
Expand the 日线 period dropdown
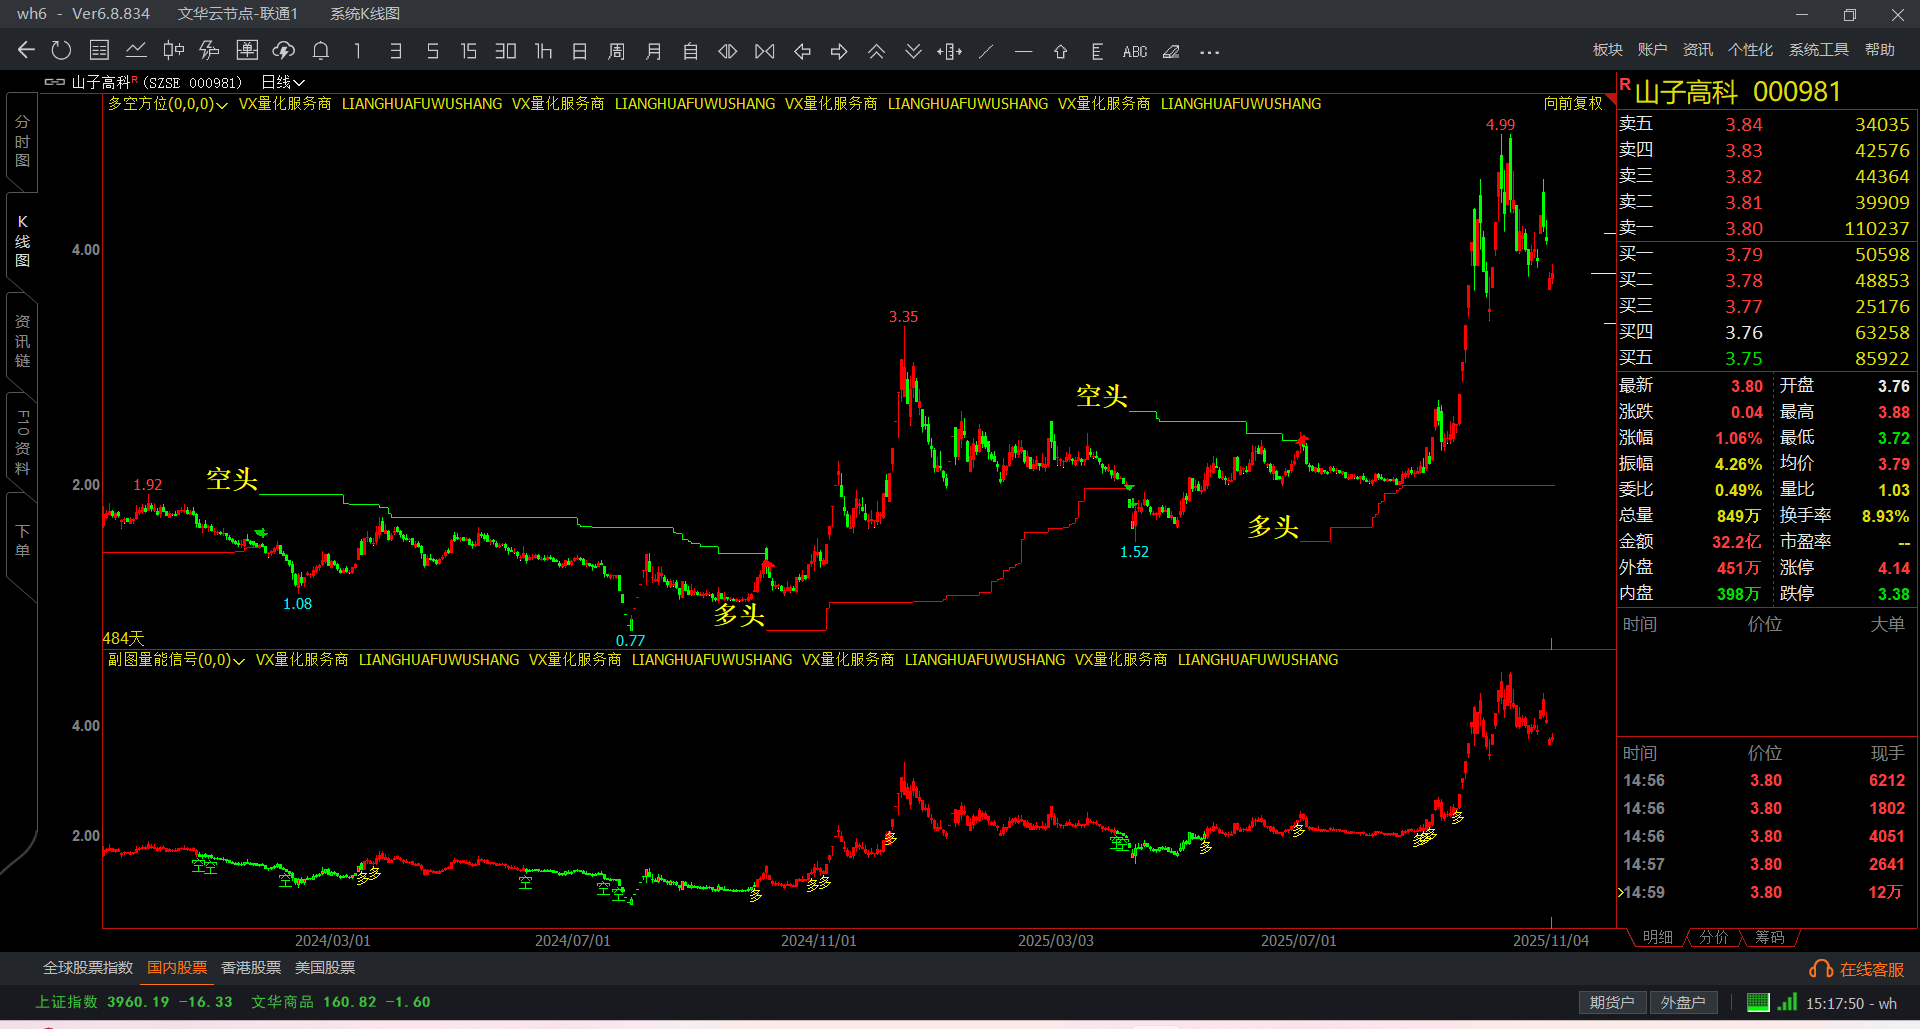tap(283, 82)
